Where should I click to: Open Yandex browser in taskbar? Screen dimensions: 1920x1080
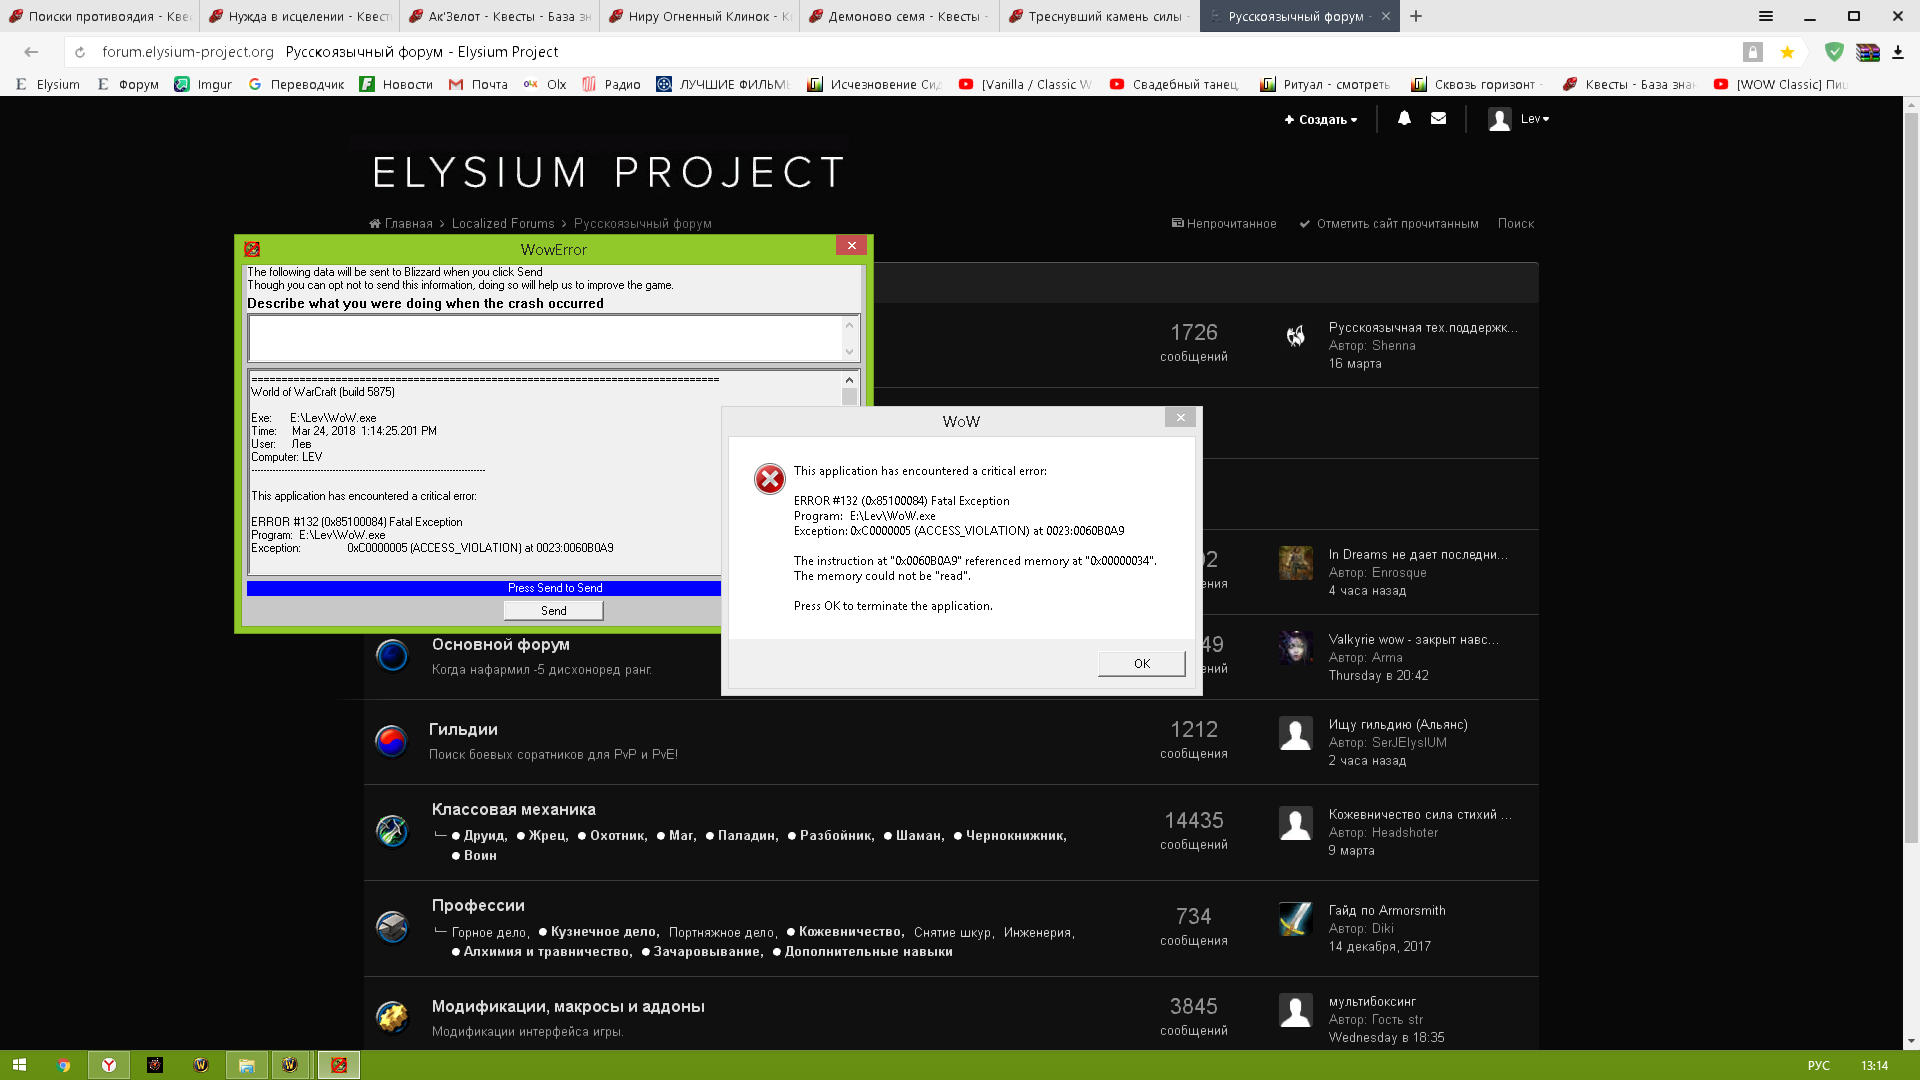click(x=109, y=1065)
